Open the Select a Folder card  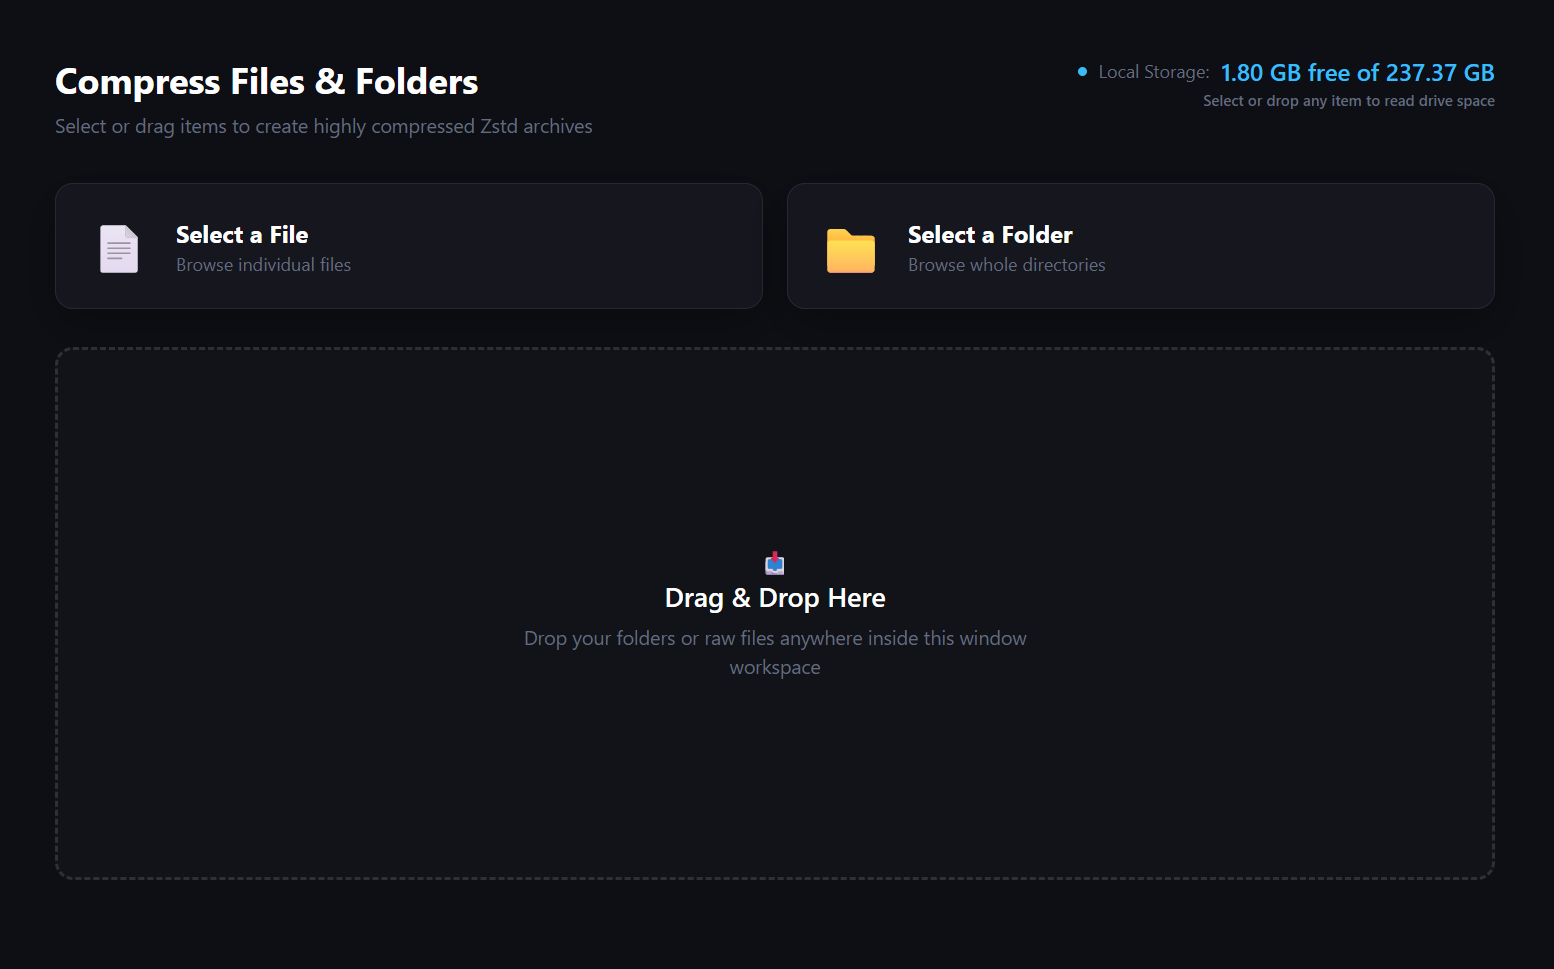tap(1141, 246)
